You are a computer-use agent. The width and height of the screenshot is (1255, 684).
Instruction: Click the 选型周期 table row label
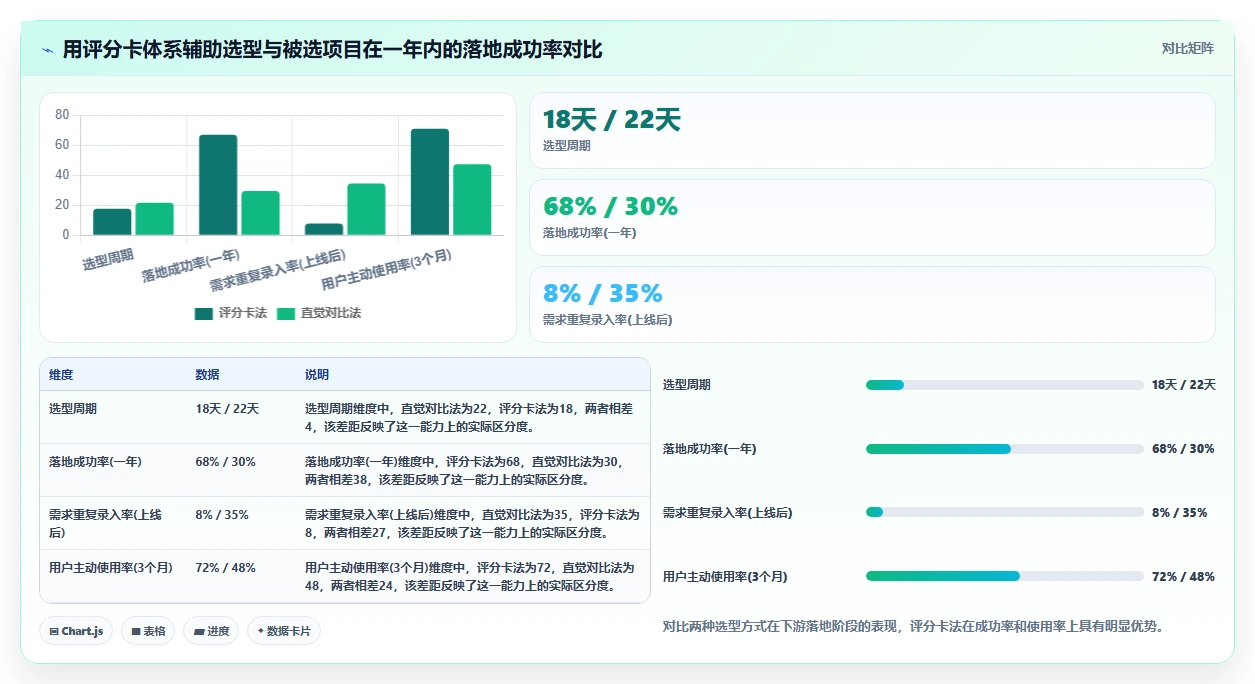(73, 409)
